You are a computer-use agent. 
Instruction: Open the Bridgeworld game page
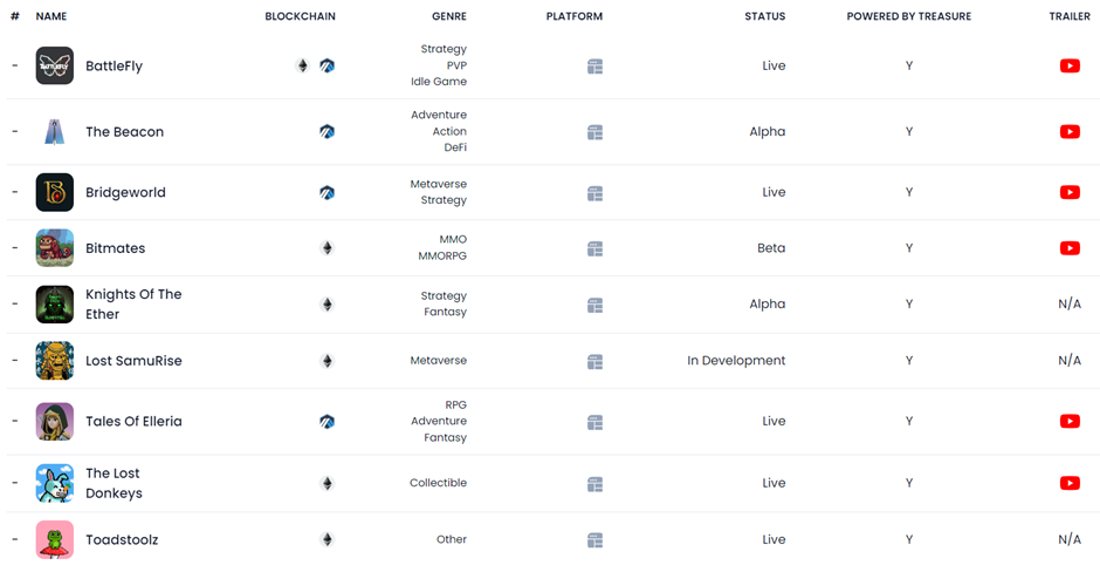(125, 193)
